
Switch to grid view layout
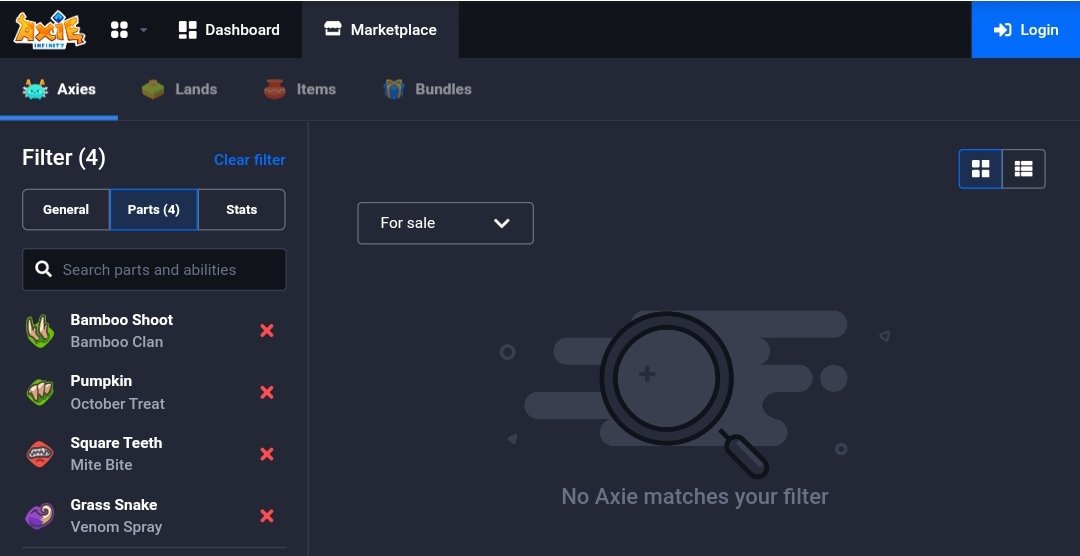click(x=980, y=169)
